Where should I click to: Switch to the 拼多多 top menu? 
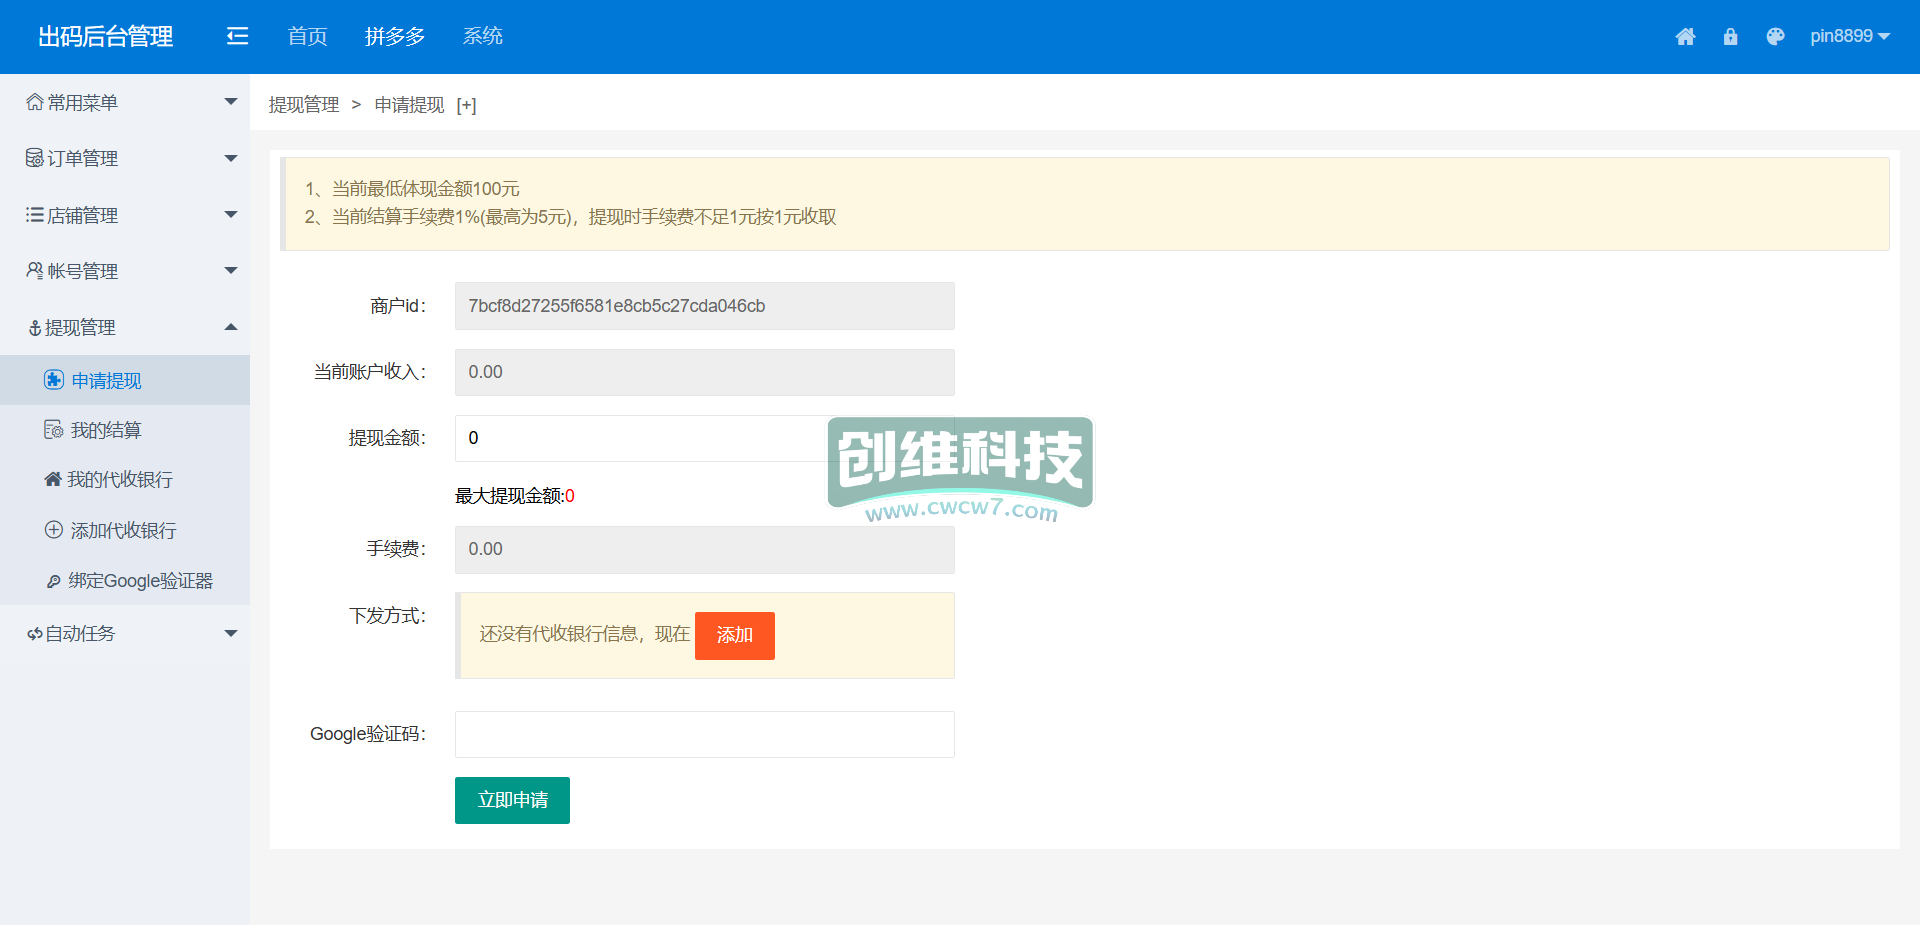click(395, 37)
